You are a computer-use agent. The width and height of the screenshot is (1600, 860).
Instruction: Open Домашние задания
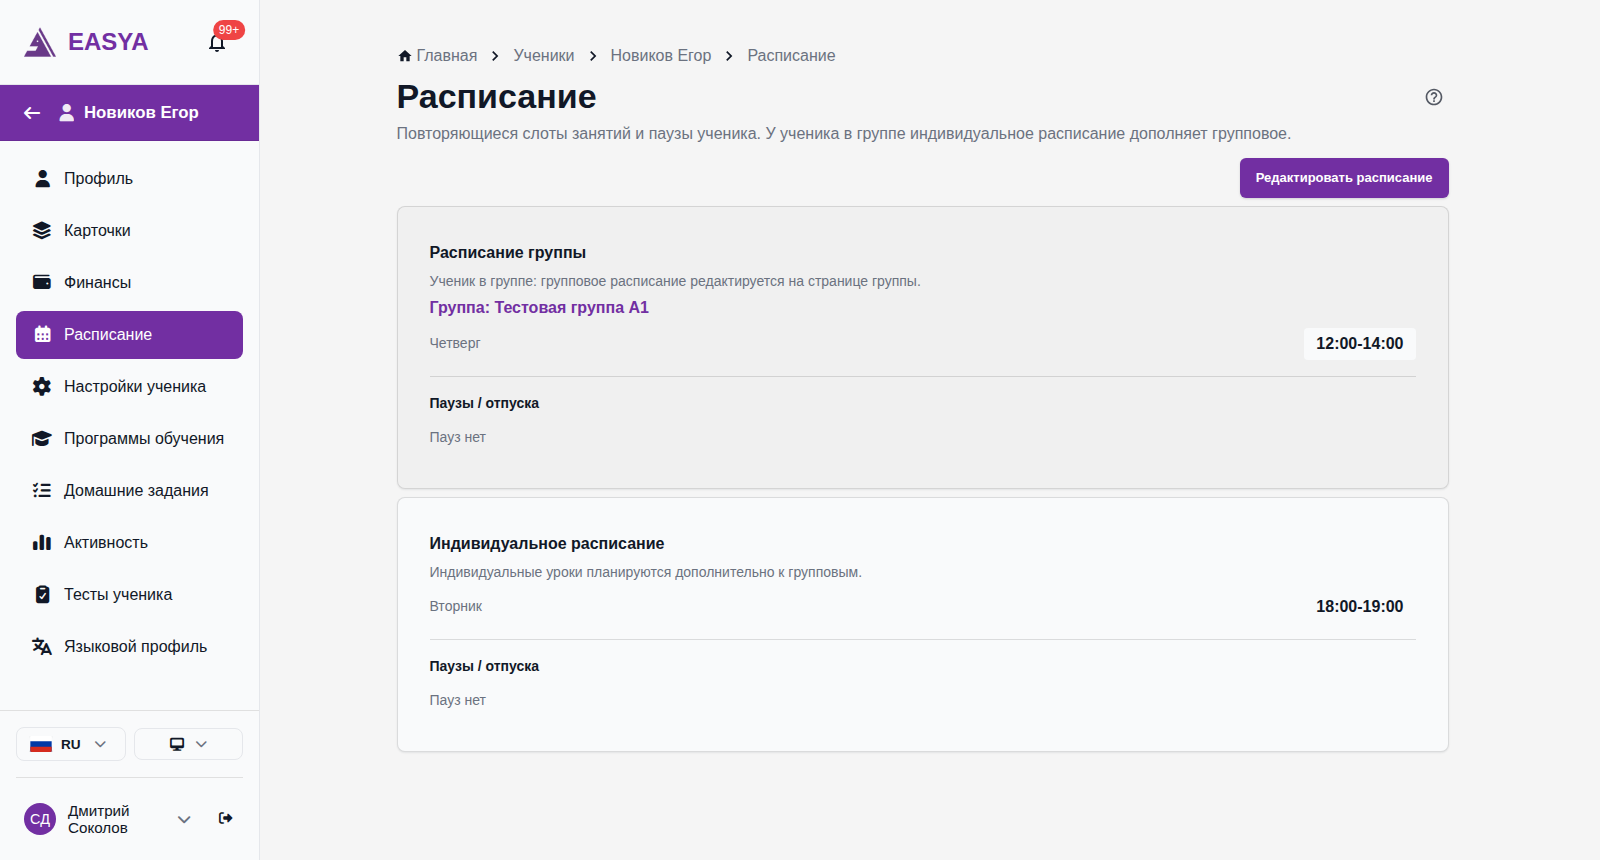pos(129,491)
